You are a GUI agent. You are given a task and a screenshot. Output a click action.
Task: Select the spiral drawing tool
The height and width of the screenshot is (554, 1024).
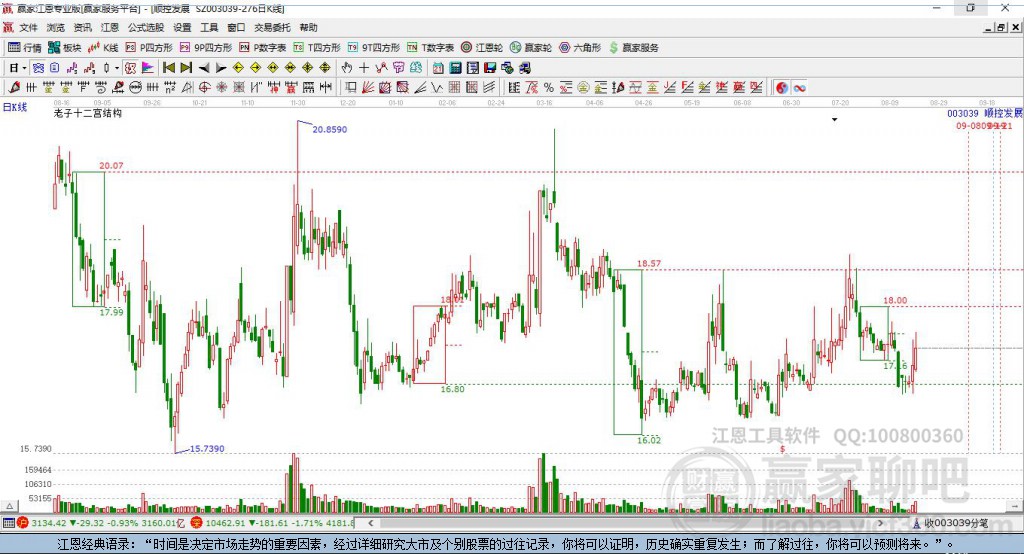coord(100,88)
